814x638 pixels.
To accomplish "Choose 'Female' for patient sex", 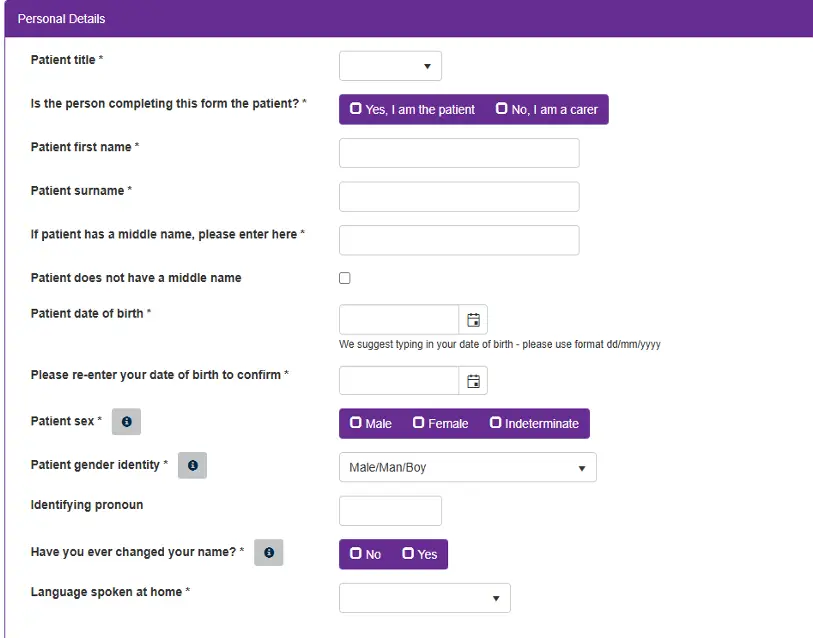I will click(440, 423).
